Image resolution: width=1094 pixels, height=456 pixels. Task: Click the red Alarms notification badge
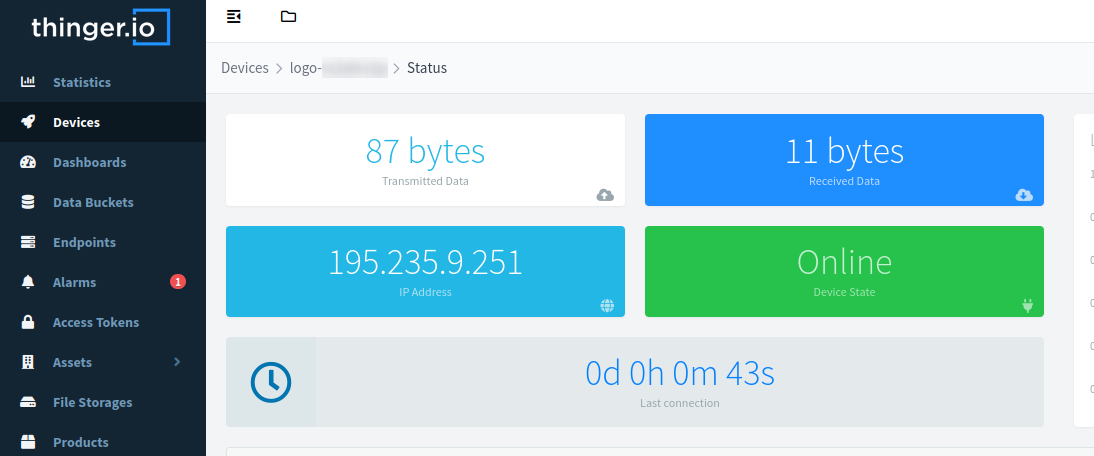click(x=178, y=282)
